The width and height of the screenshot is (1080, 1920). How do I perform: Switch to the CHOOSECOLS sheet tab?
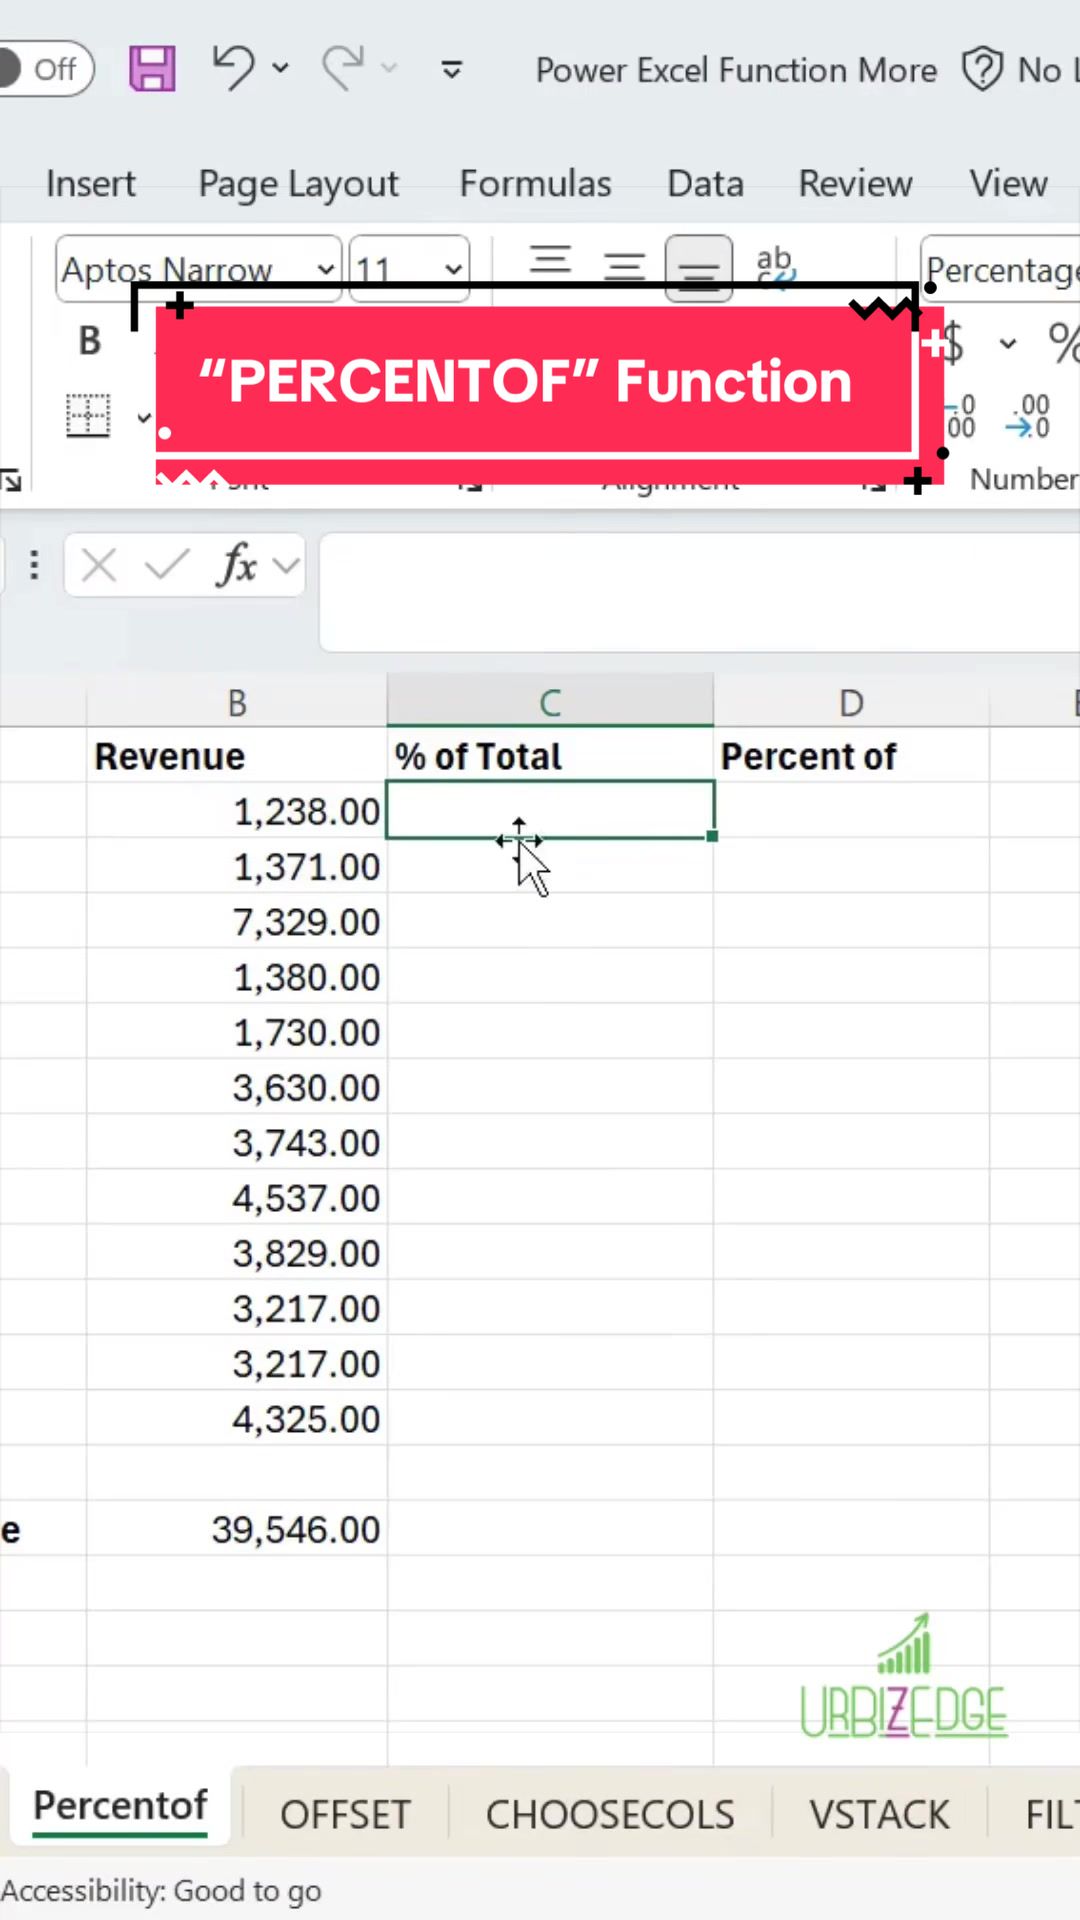pos(610,1814)
